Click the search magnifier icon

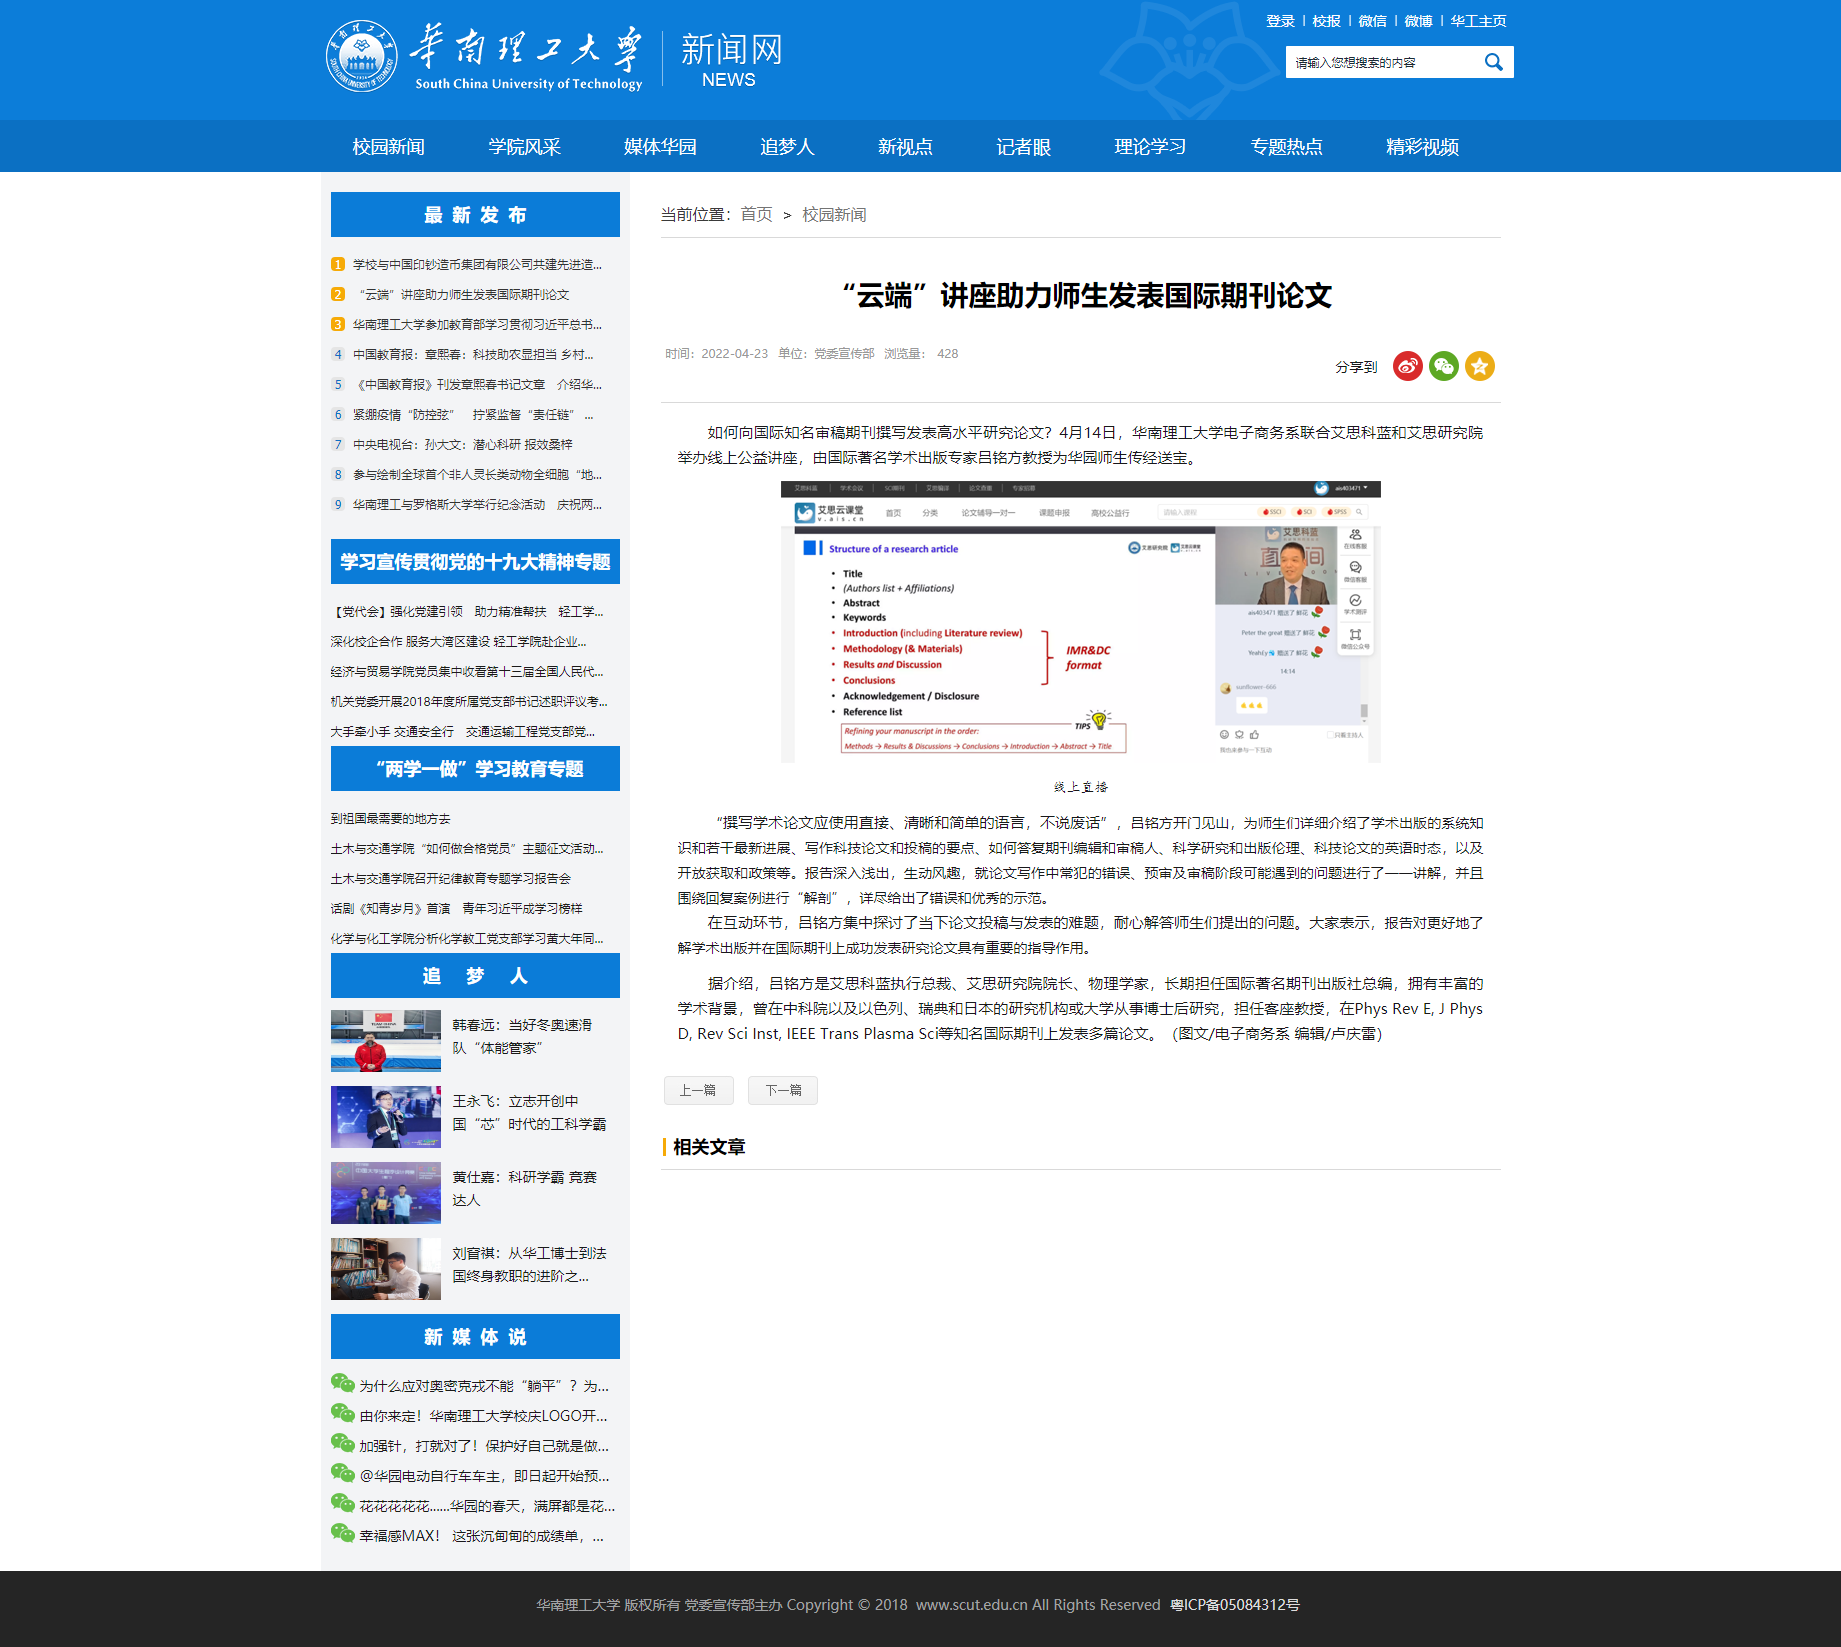(1494, 61)
